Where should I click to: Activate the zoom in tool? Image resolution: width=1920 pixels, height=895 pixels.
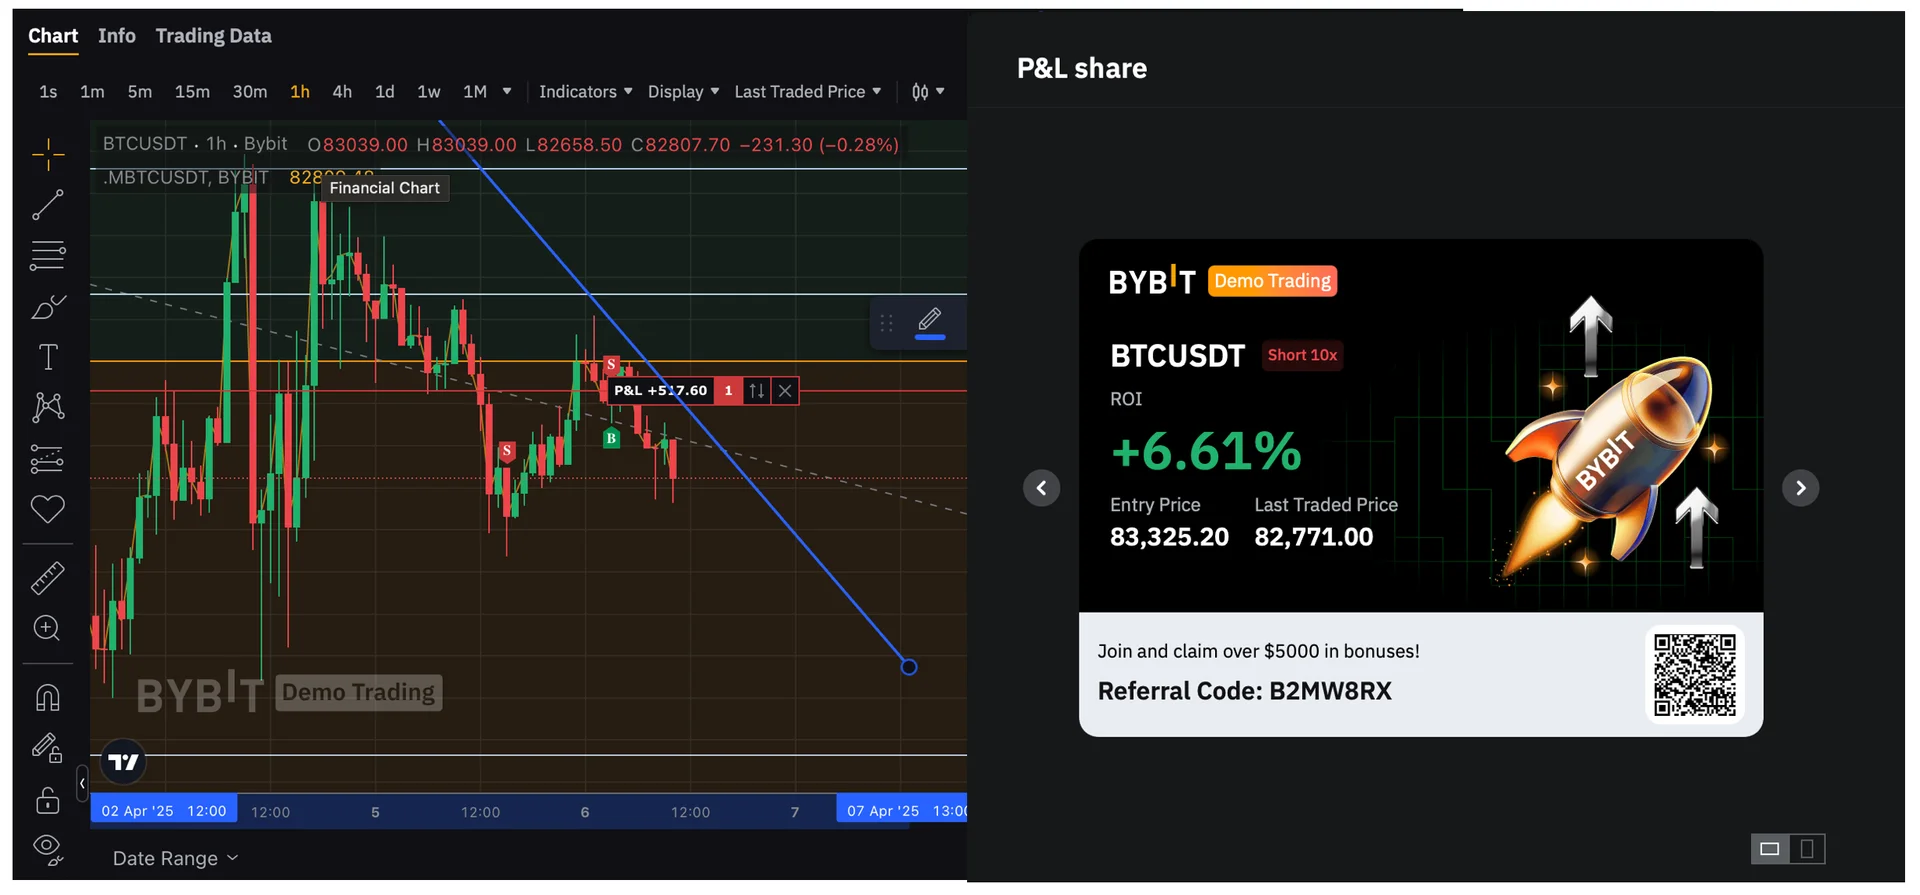pyautogui.click(x=48, y=628)
